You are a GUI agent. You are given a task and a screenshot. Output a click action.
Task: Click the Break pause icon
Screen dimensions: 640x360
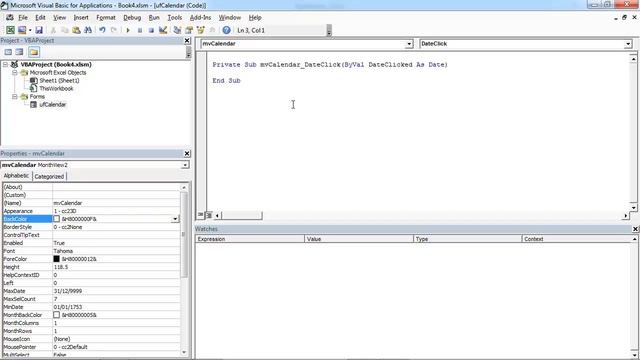click(x=140, y=30)
